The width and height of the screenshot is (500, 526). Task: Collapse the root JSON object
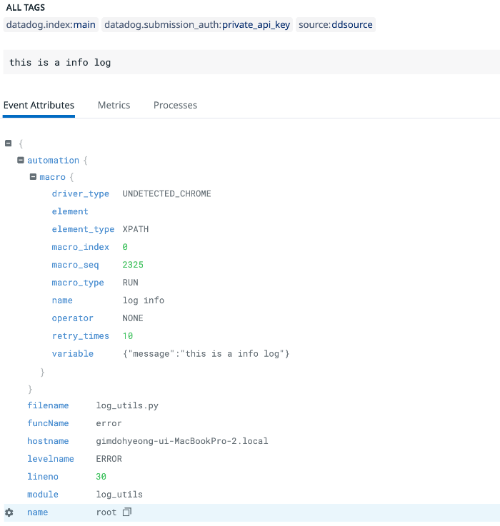click(8, 143)
